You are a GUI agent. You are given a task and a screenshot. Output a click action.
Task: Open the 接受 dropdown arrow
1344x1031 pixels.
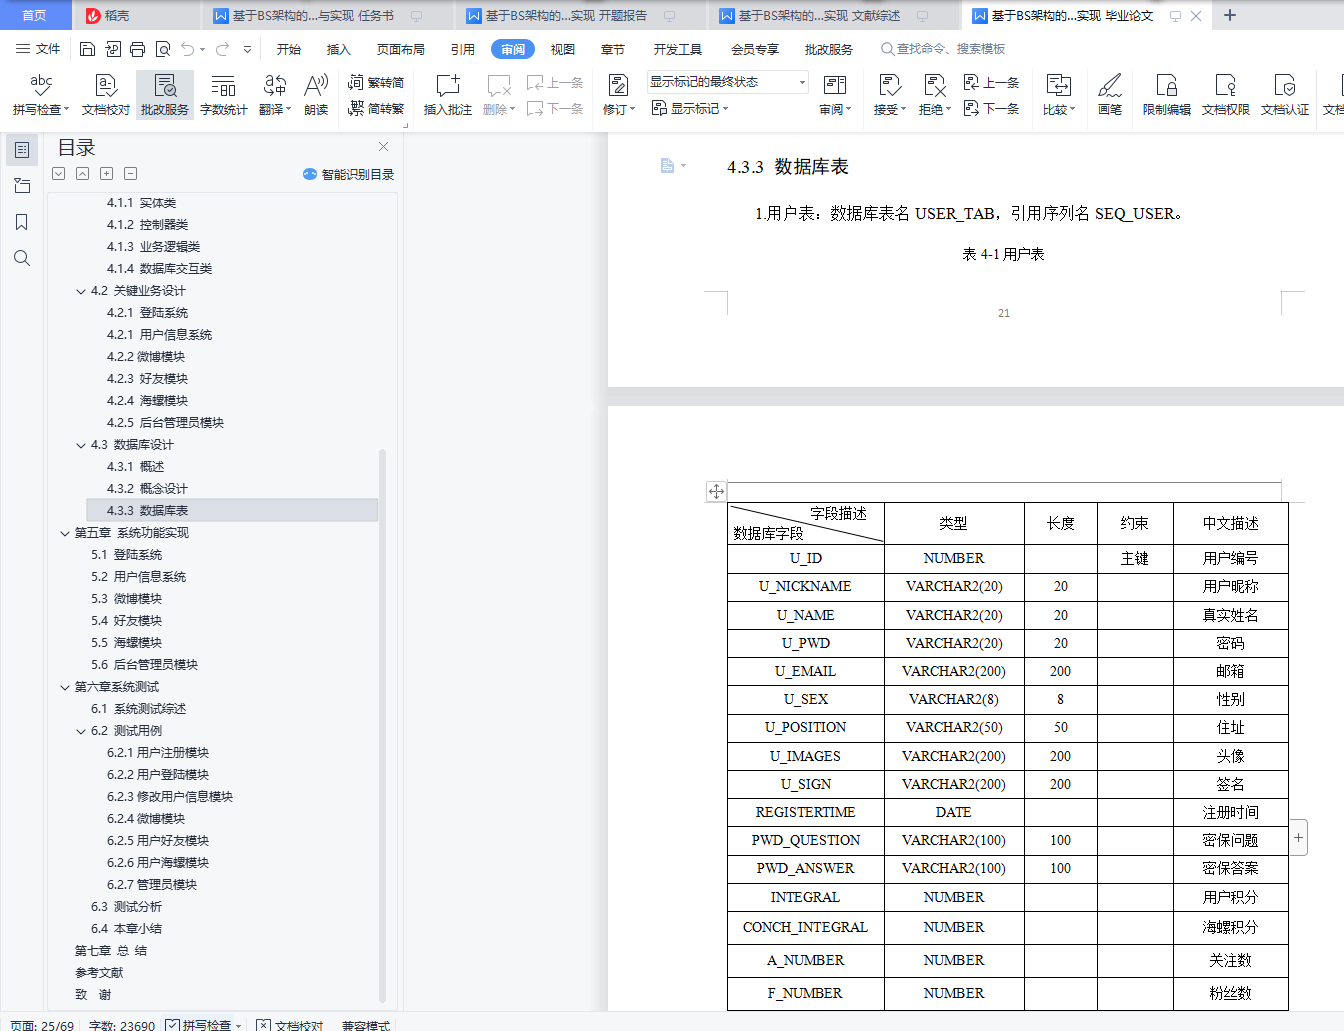903,110
